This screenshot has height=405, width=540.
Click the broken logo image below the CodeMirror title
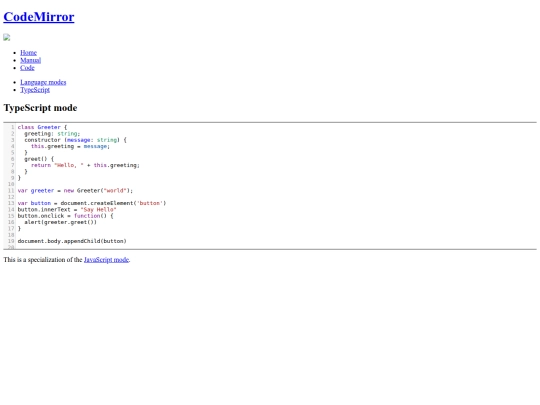click(x=7, y=37)
